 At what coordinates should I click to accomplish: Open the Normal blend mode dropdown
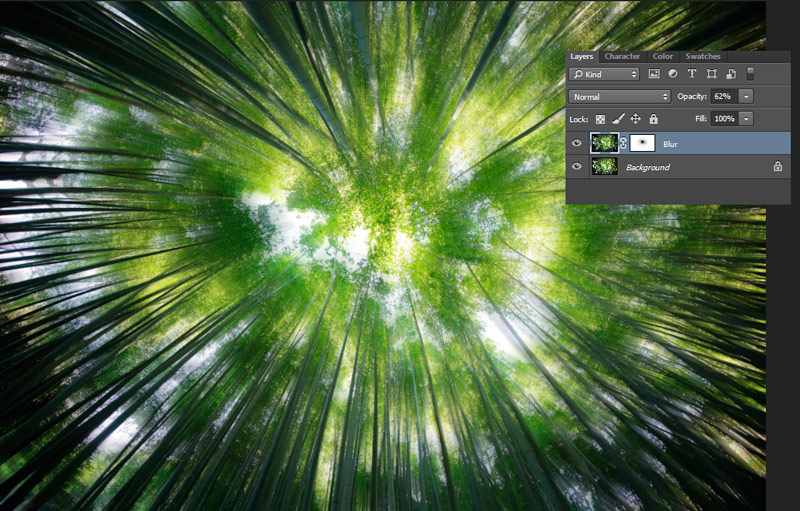click(x=619, y=96)
